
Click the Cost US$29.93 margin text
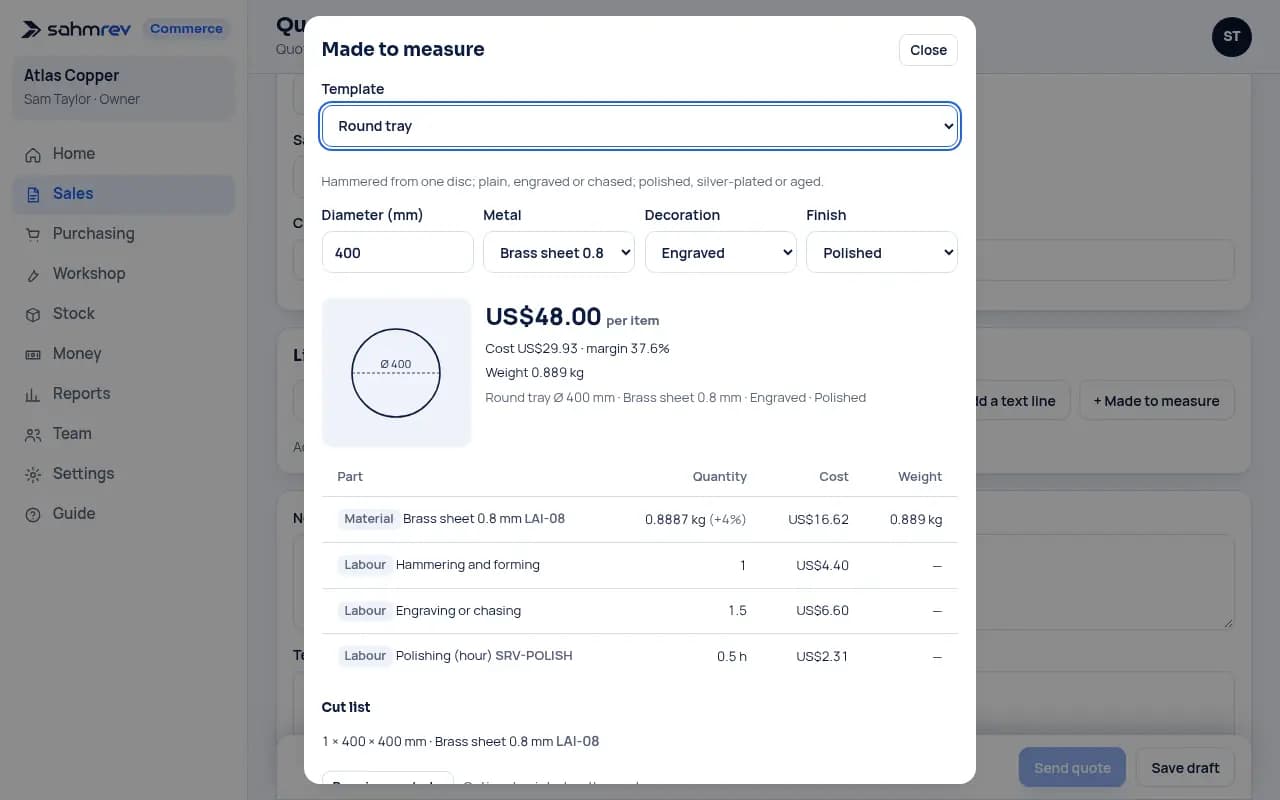(577, 349)
